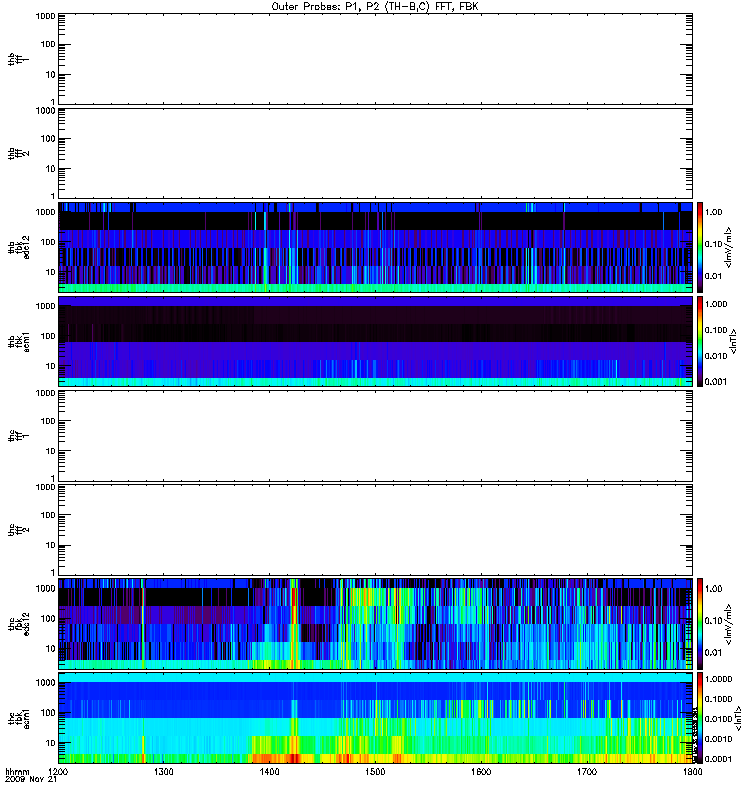
Task: Click the '1' y-axis tick of thc fff 1
Action: click(53, 478)
